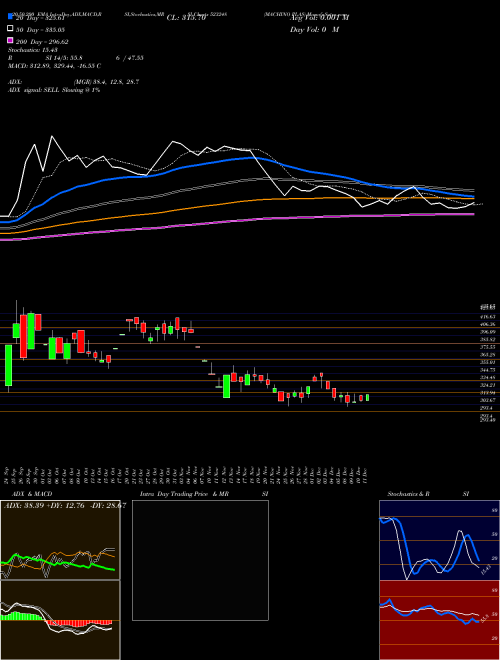Click the MACD values line
The height and width of the screenshot is (660, 500).
(x=54, y=66)
